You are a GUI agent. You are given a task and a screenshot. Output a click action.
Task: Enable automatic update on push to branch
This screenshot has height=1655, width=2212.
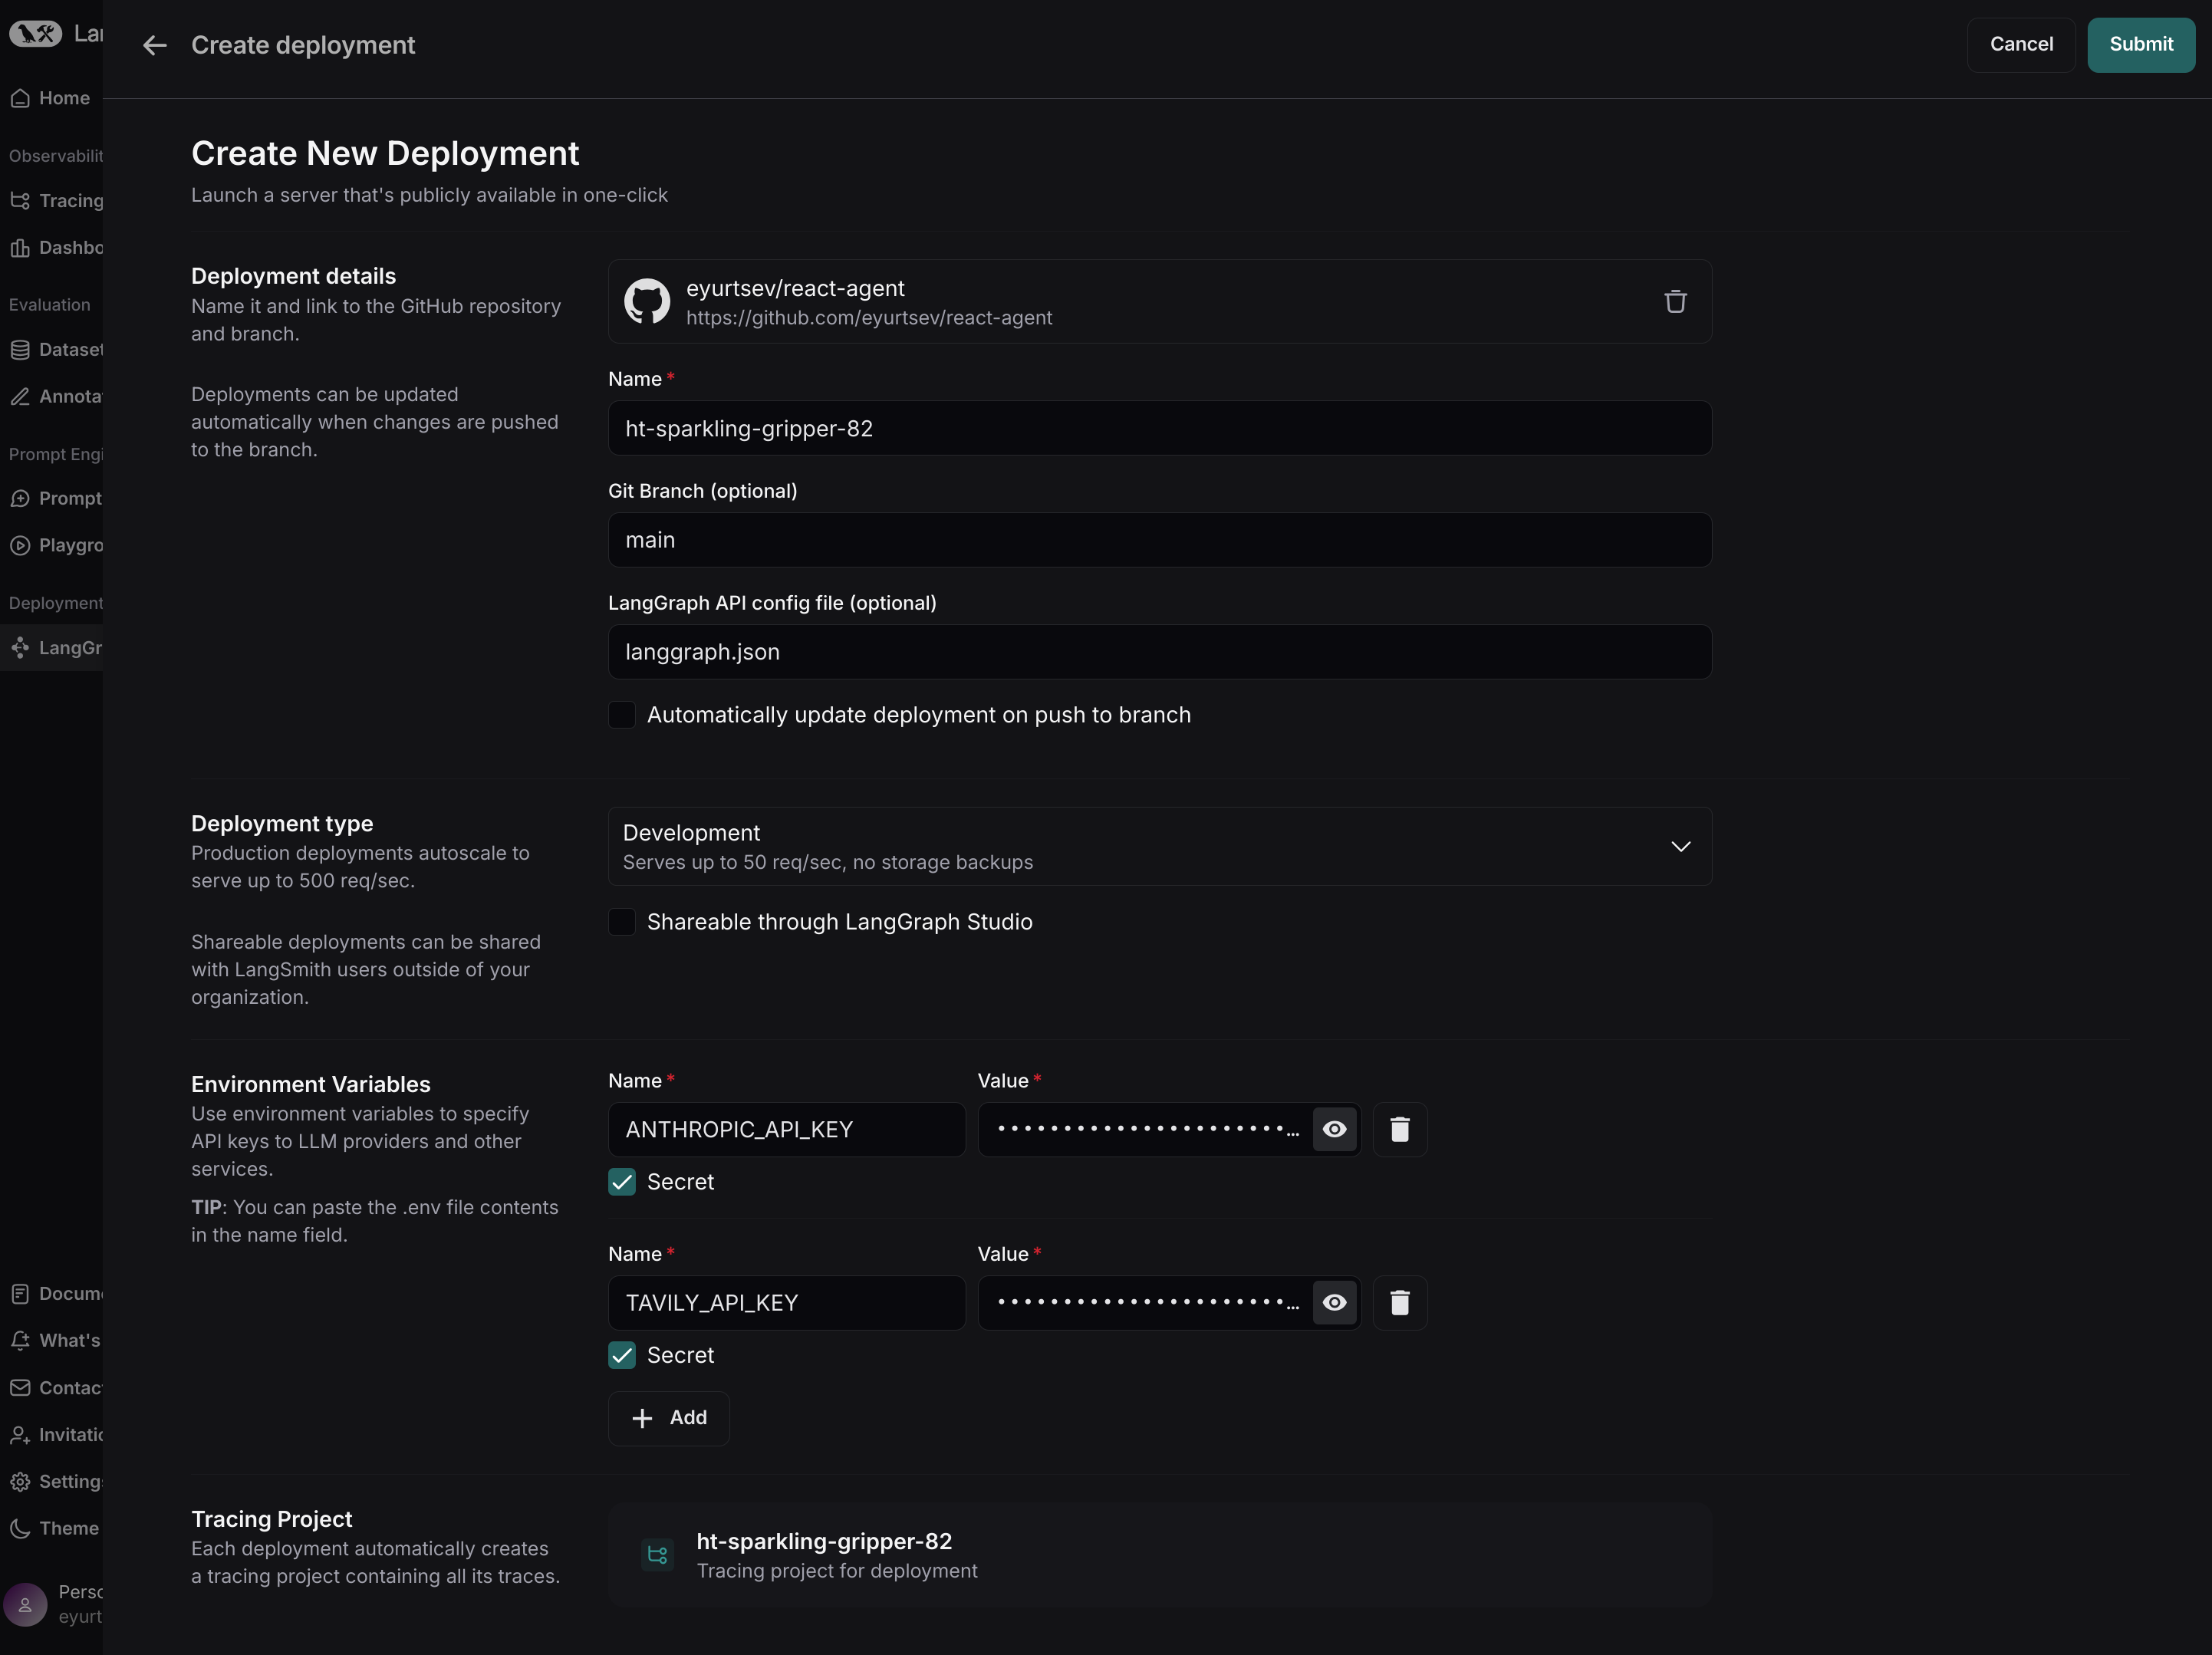622,715
